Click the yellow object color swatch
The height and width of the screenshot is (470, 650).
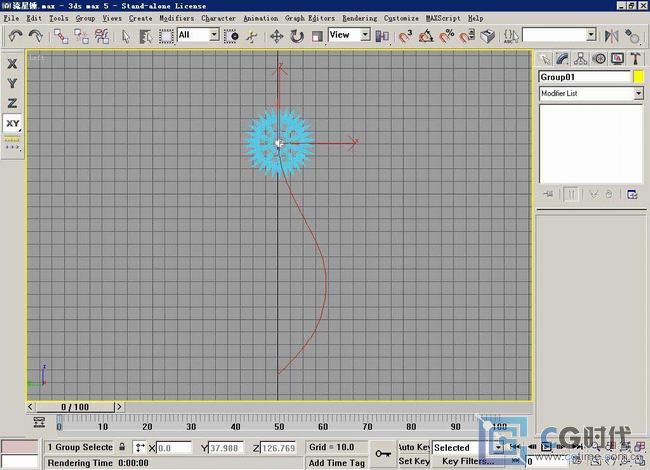click(x=638, y=77)
